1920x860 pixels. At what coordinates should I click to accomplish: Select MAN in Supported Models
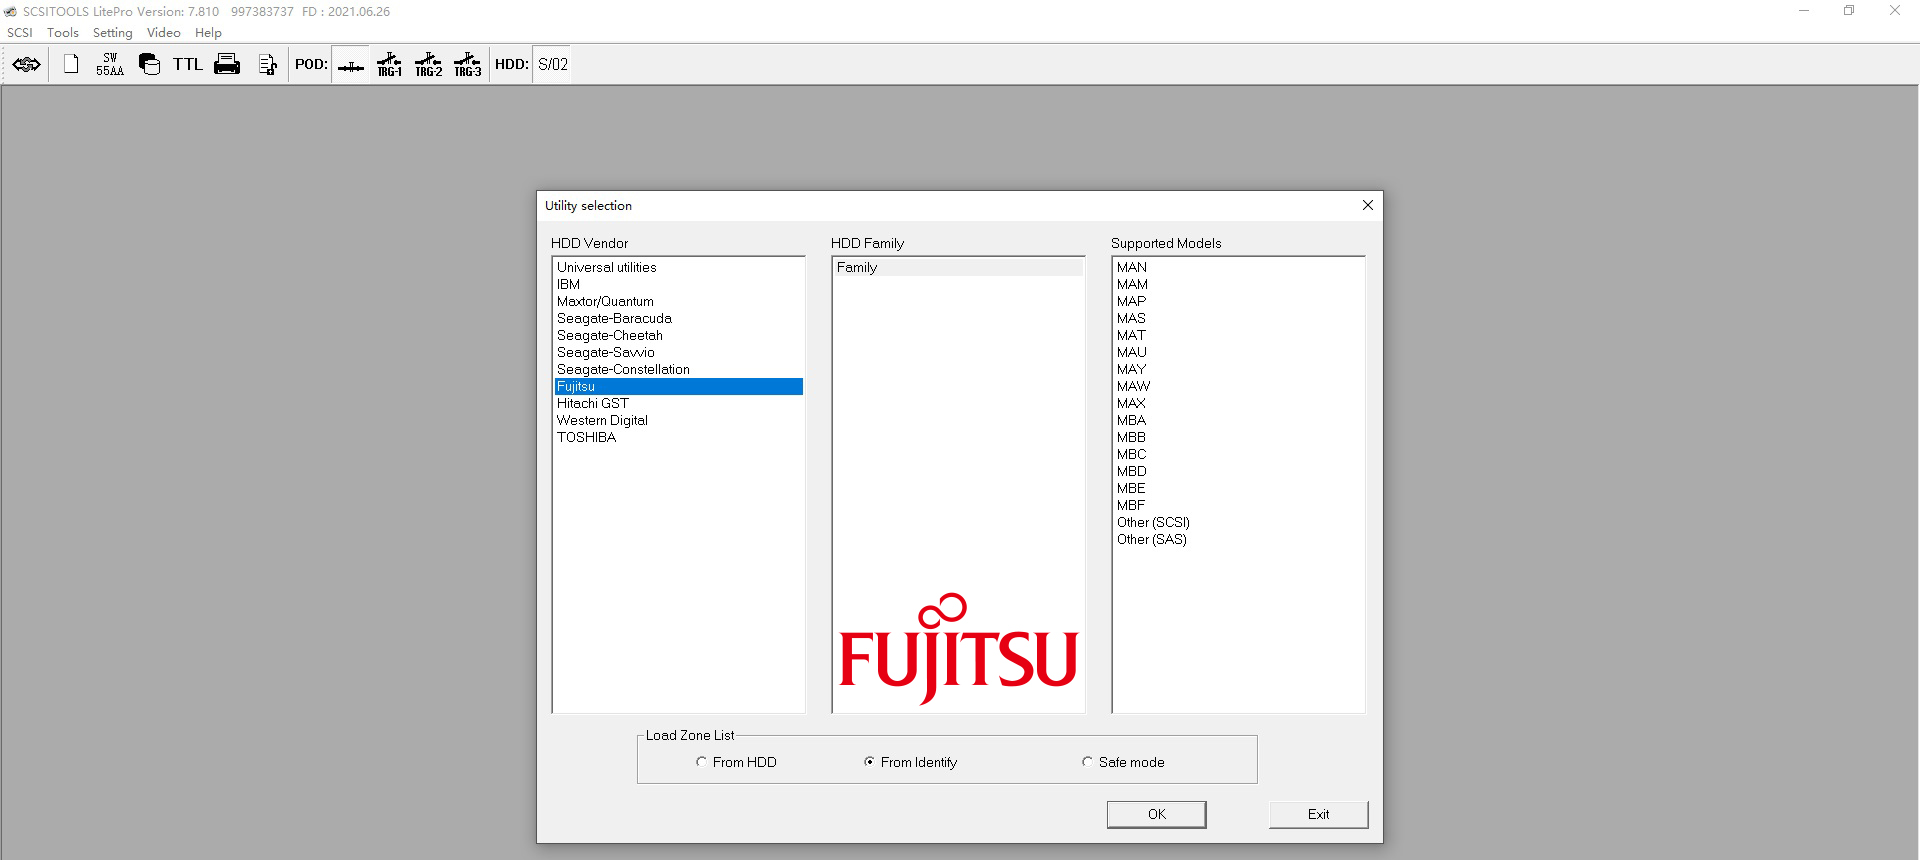click(1238, 267)
